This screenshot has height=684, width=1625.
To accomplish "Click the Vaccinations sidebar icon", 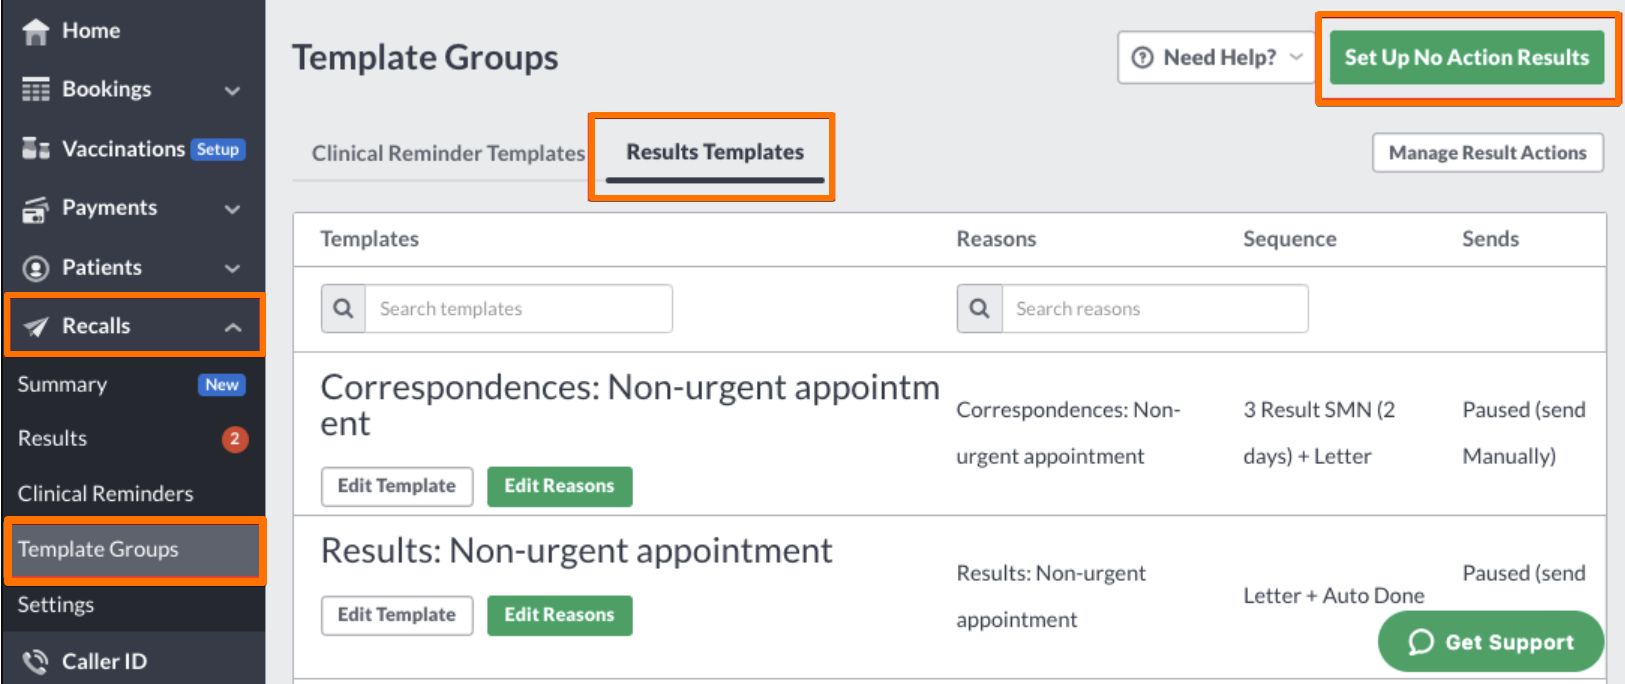I will coord(36,149).
